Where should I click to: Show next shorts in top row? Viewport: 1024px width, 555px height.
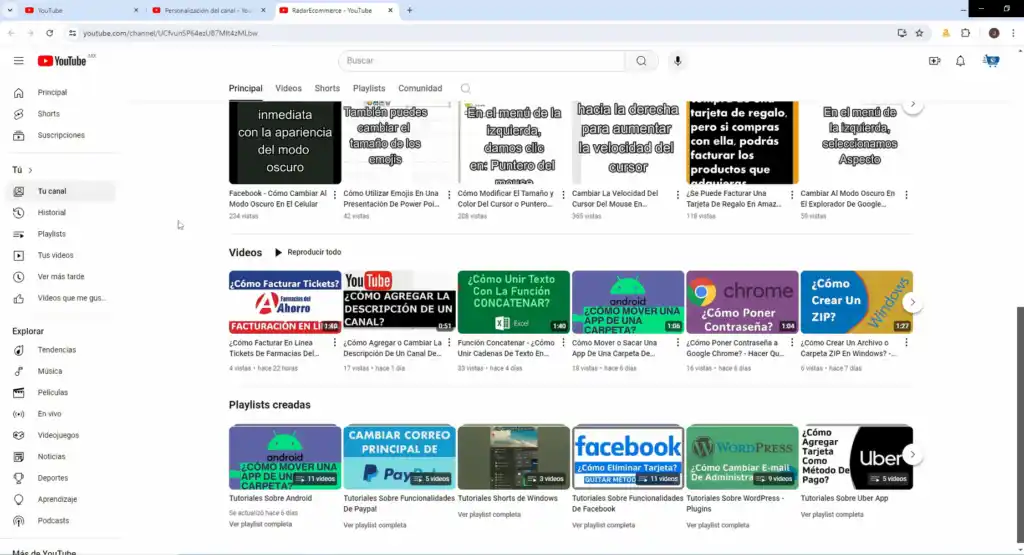(912, 104)
